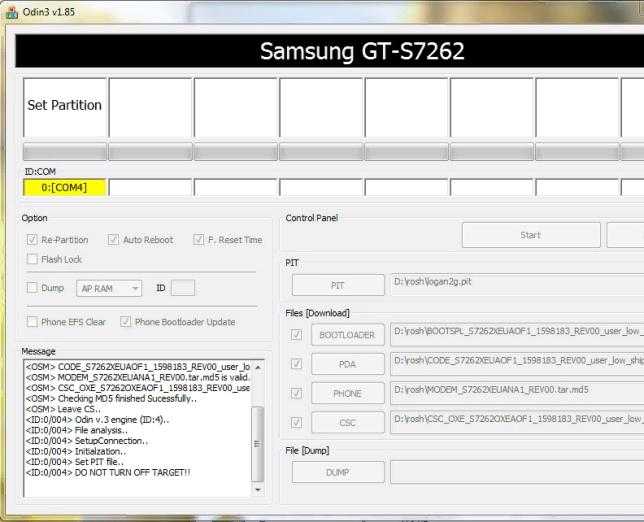Click the Odin3 v1.85 window title

[x=49, y=12]
